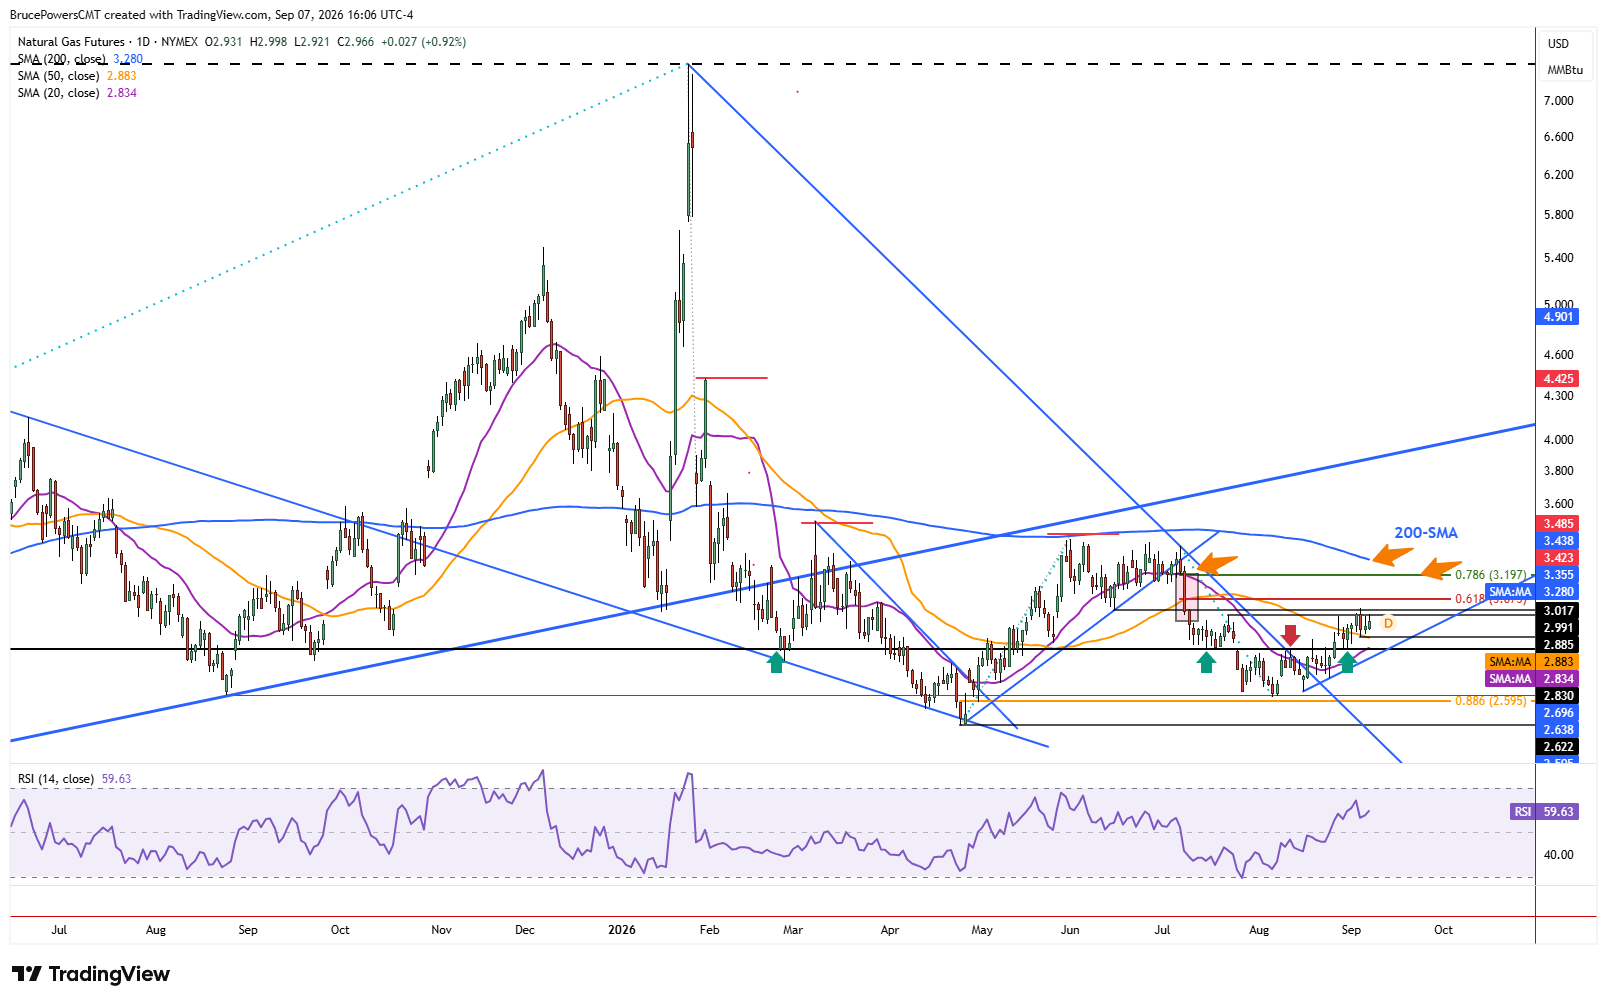
Task: Click the blue 3.355 price label
Action: point(1558,575)
